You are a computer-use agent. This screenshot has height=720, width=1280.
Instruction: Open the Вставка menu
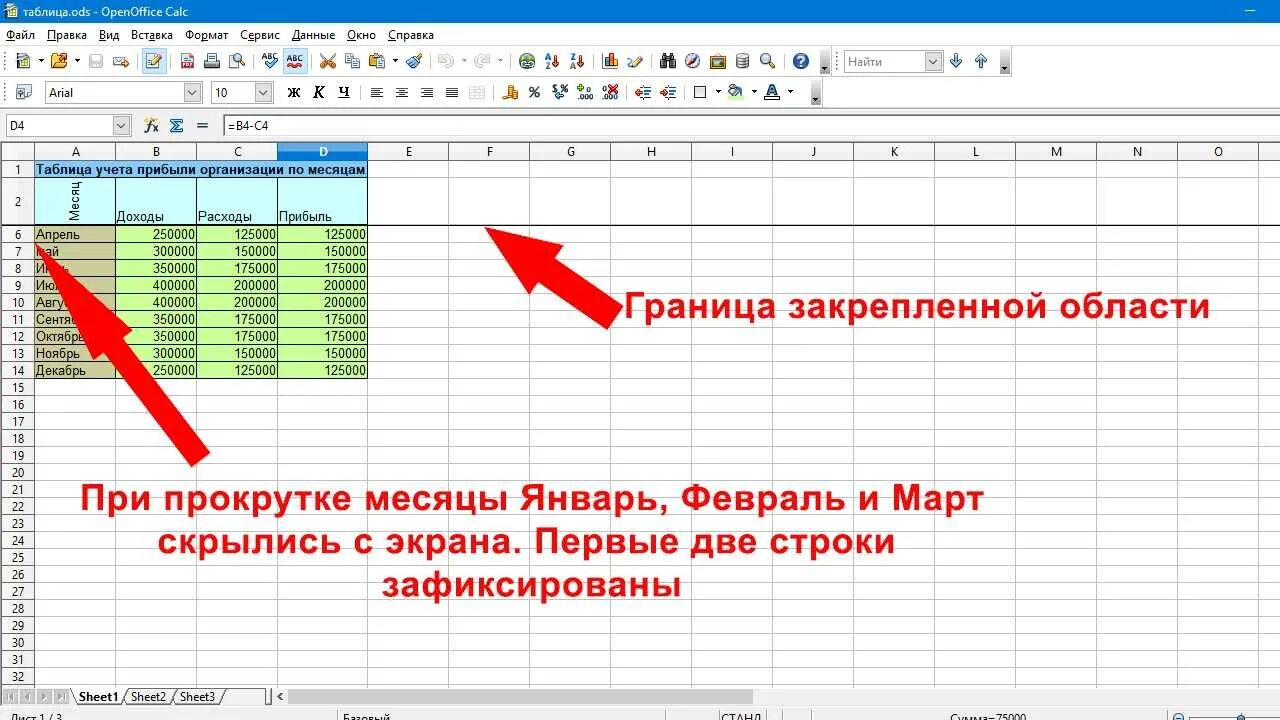152,35
